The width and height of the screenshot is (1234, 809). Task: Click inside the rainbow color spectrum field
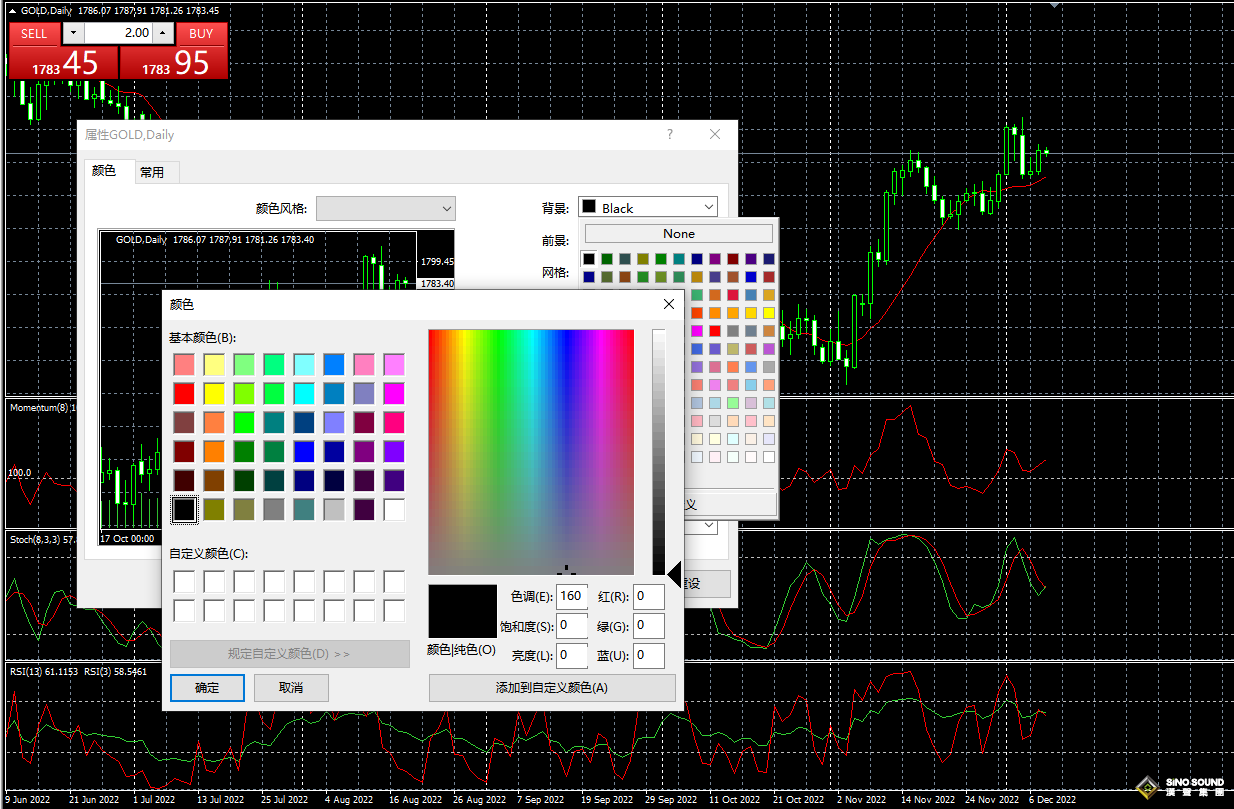(531, 452)
